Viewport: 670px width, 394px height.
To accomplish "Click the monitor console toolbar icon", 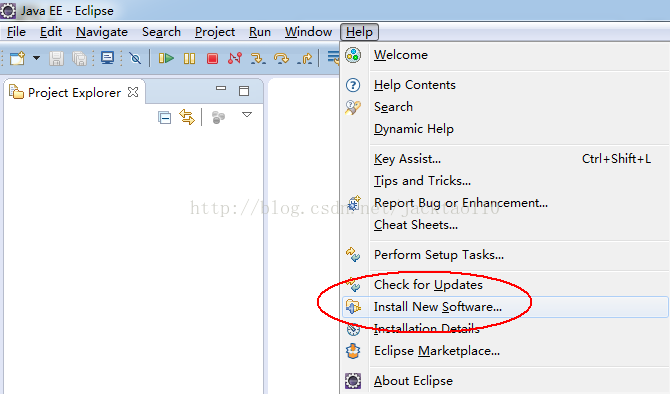I will tap(107, 58).
